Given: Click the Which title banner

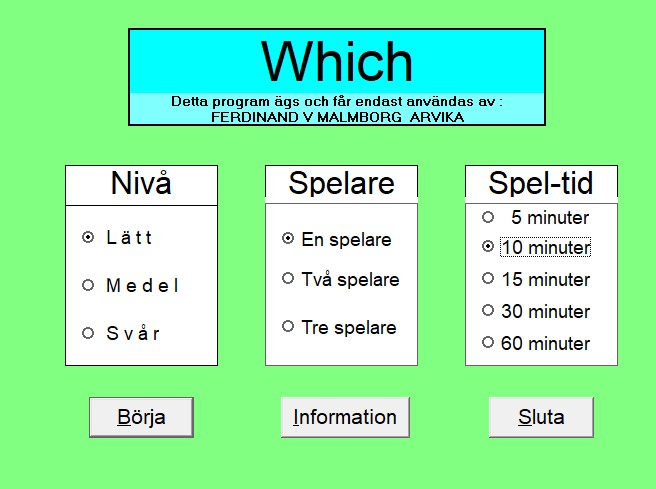Looking at the screenshot, I should pos(337,62).
